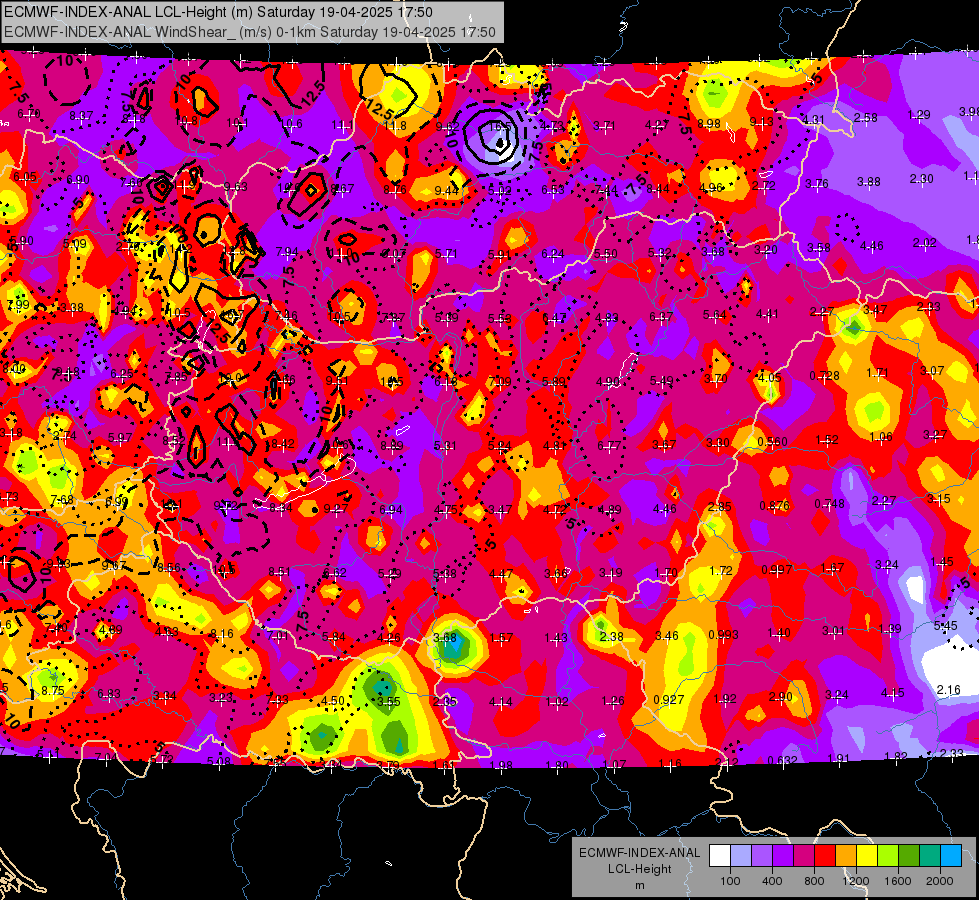Choose the yellow legend color swatch
Image resolution: width=979 pixels, height=900 pixels.
[x=867, y=856]
